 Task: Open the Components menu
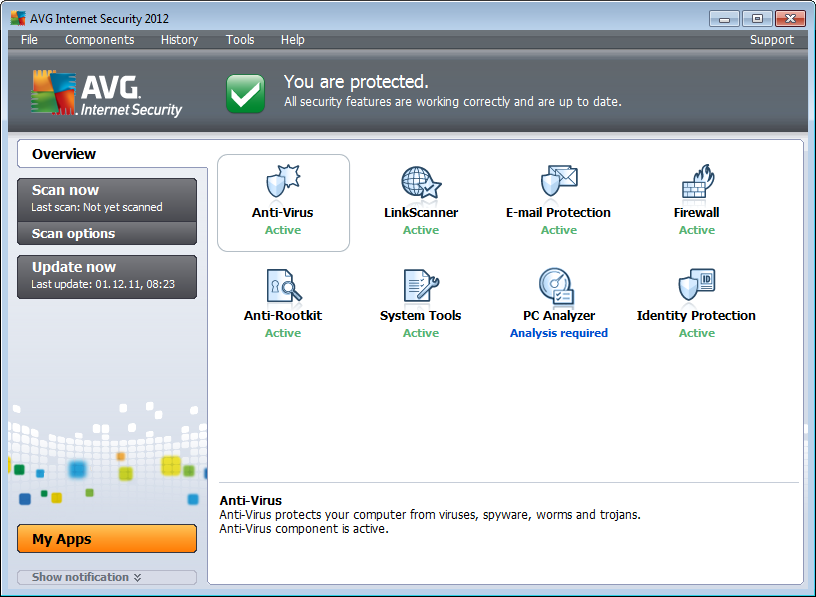(x=99, y=40)
